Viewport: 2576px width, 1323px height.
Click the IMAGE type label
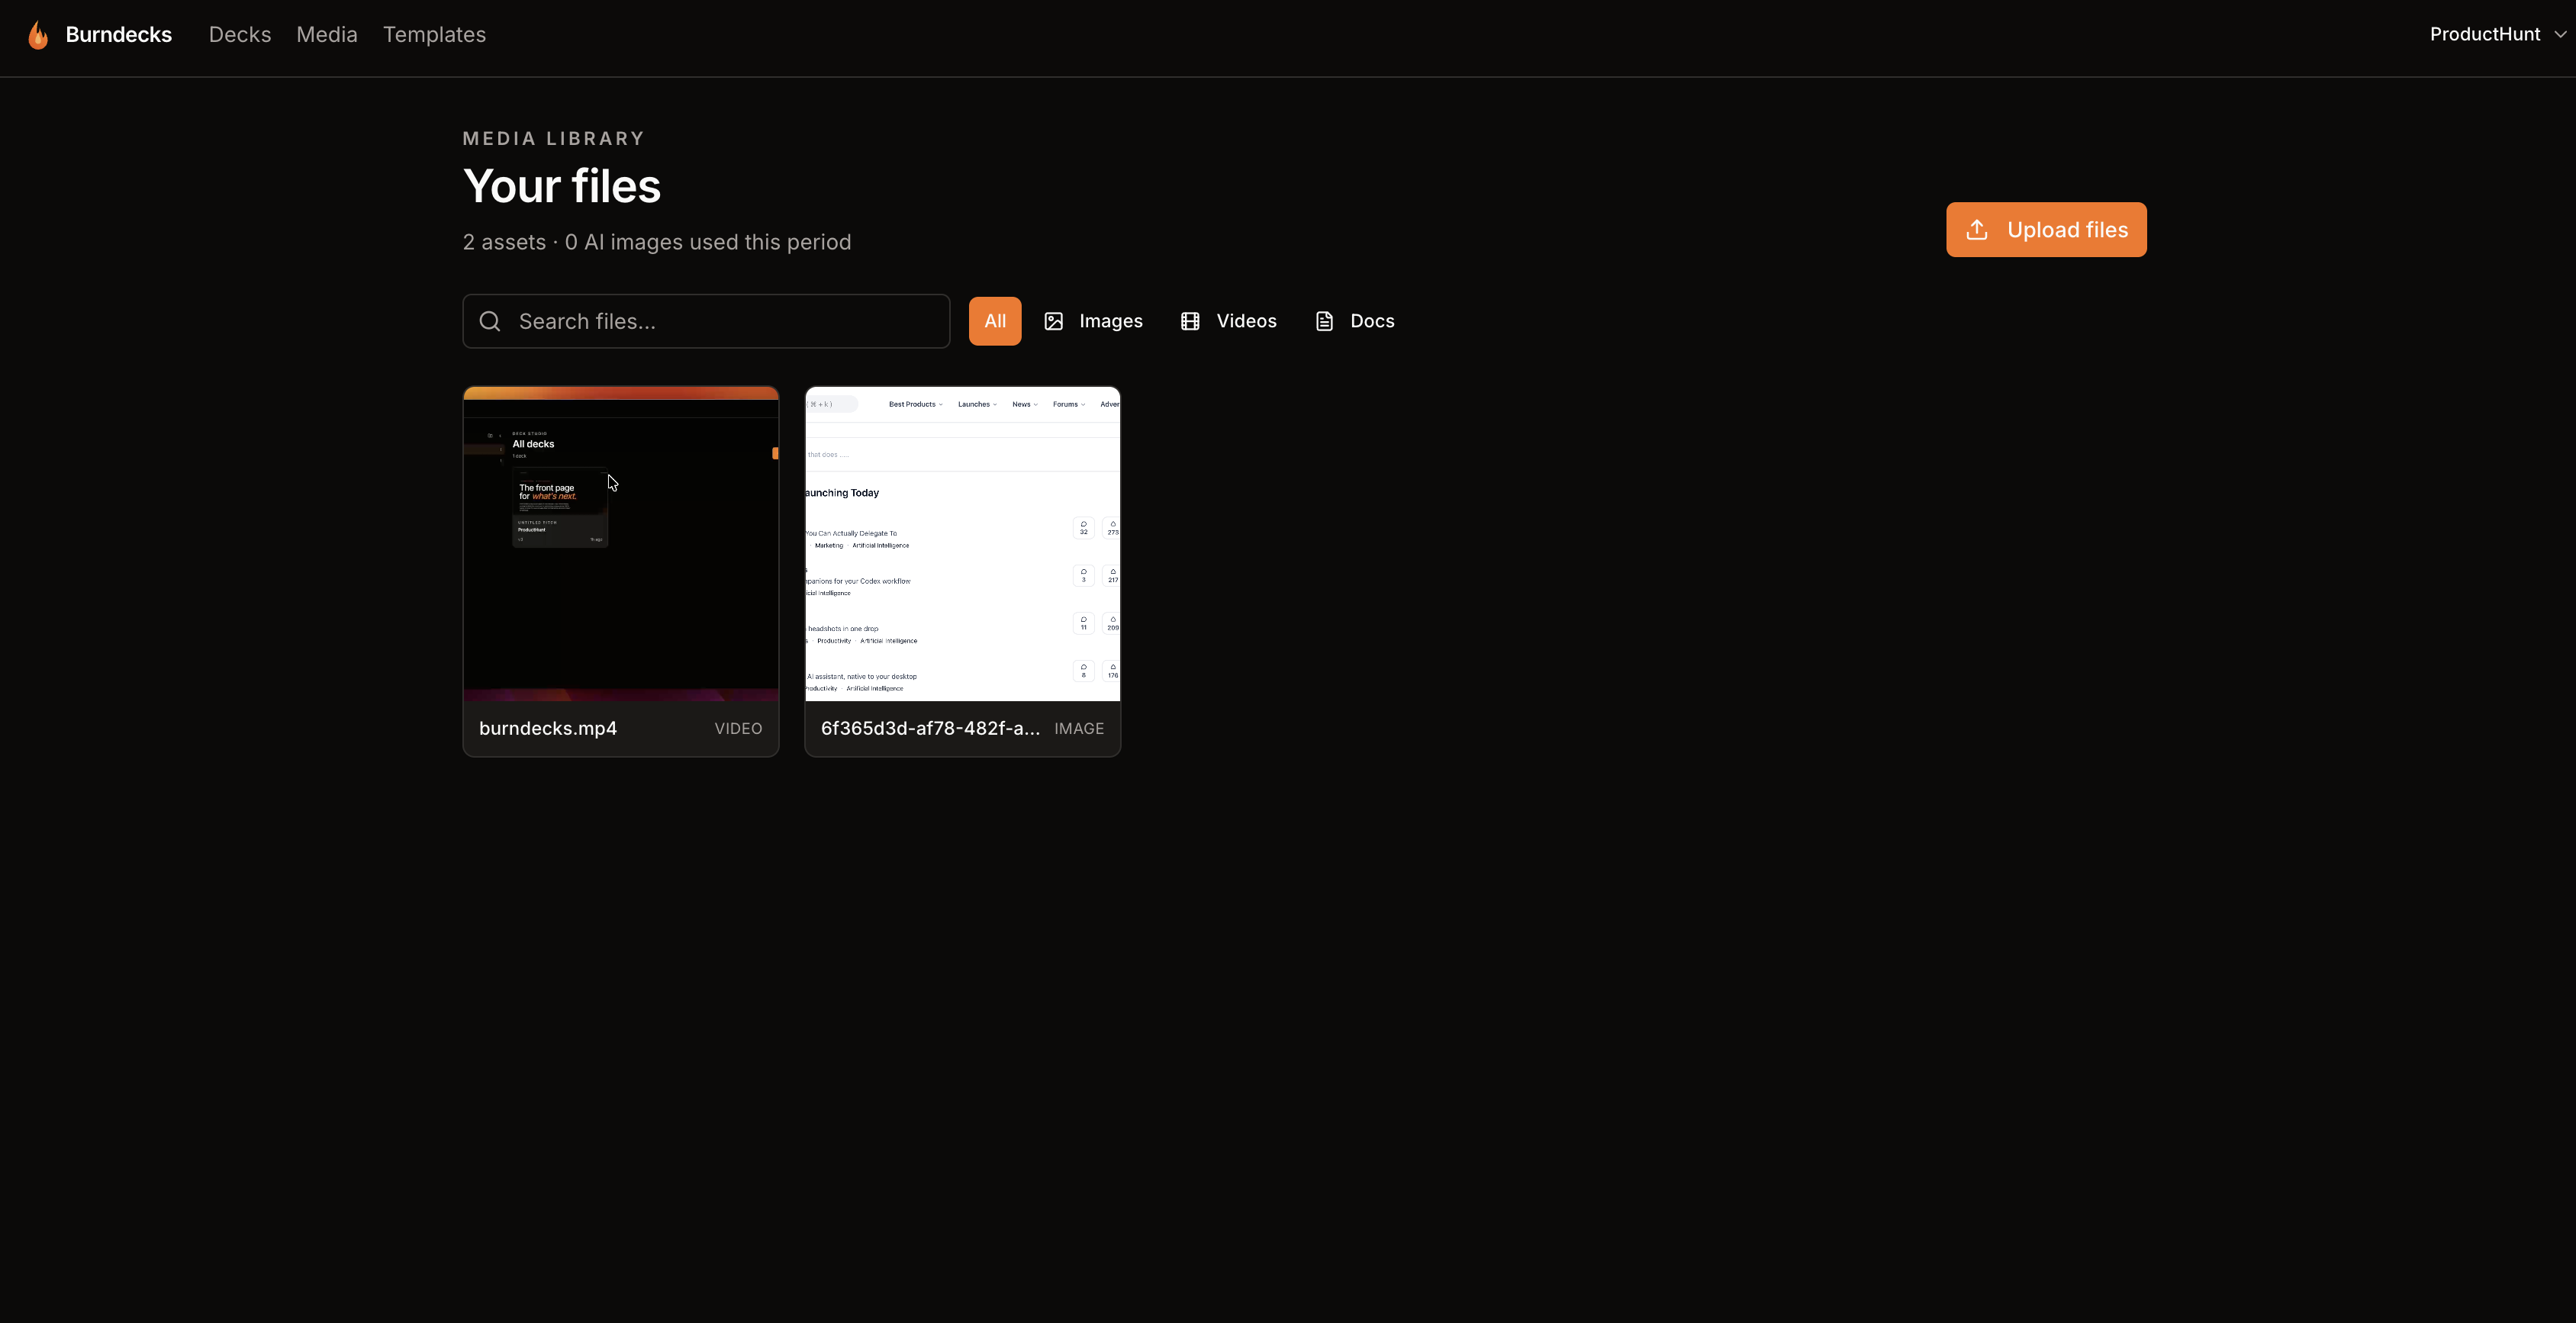1079,729
